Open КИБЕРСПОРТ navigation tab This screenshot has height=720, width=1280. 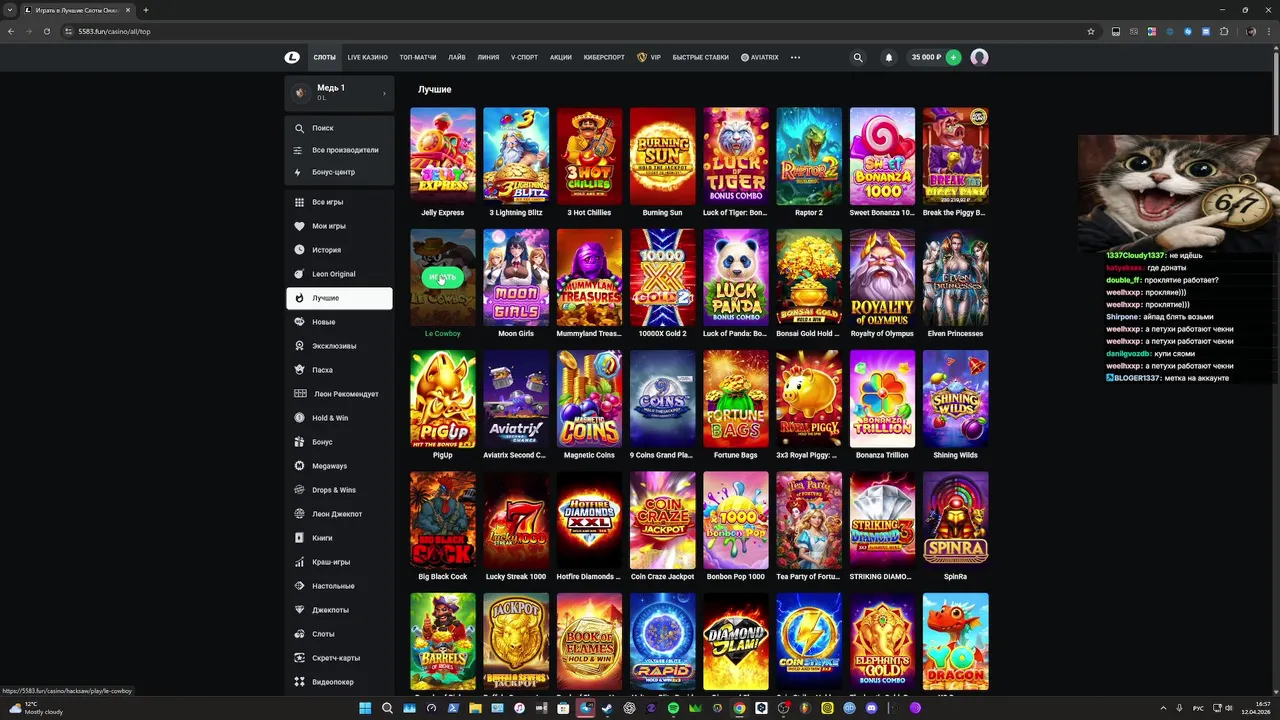(x=604, y=58)
